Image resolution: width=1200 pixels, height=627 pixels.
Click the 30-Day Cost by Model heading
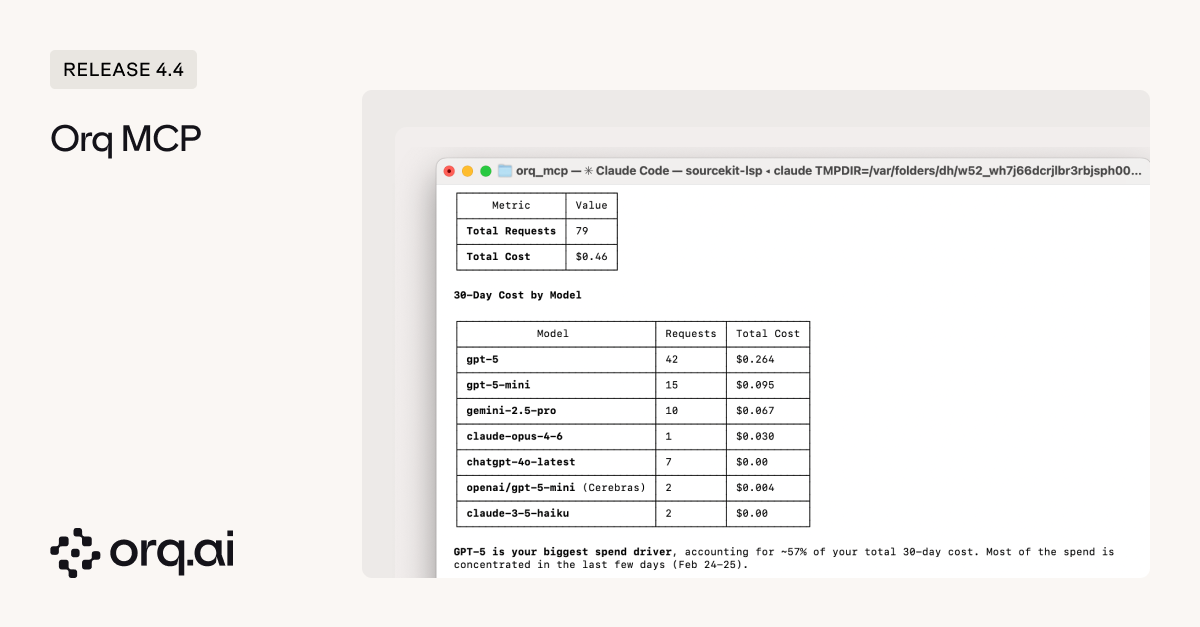[x=517, y=295]
